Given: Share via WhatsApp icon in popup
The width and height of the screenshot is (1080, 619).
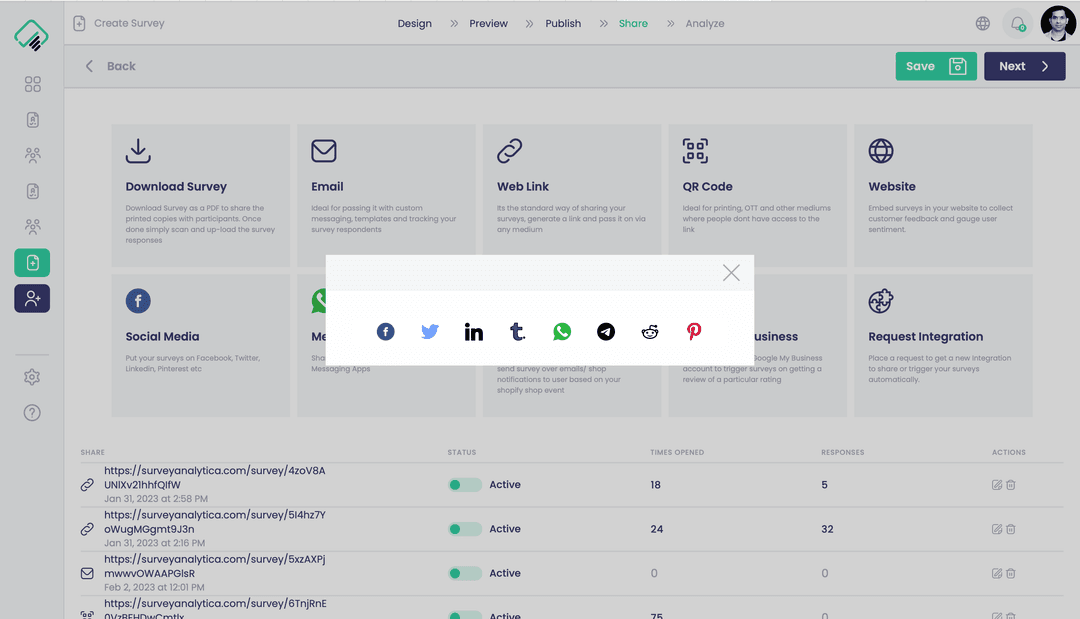Looking at the screenshot, I should click(x=562, y=332).
